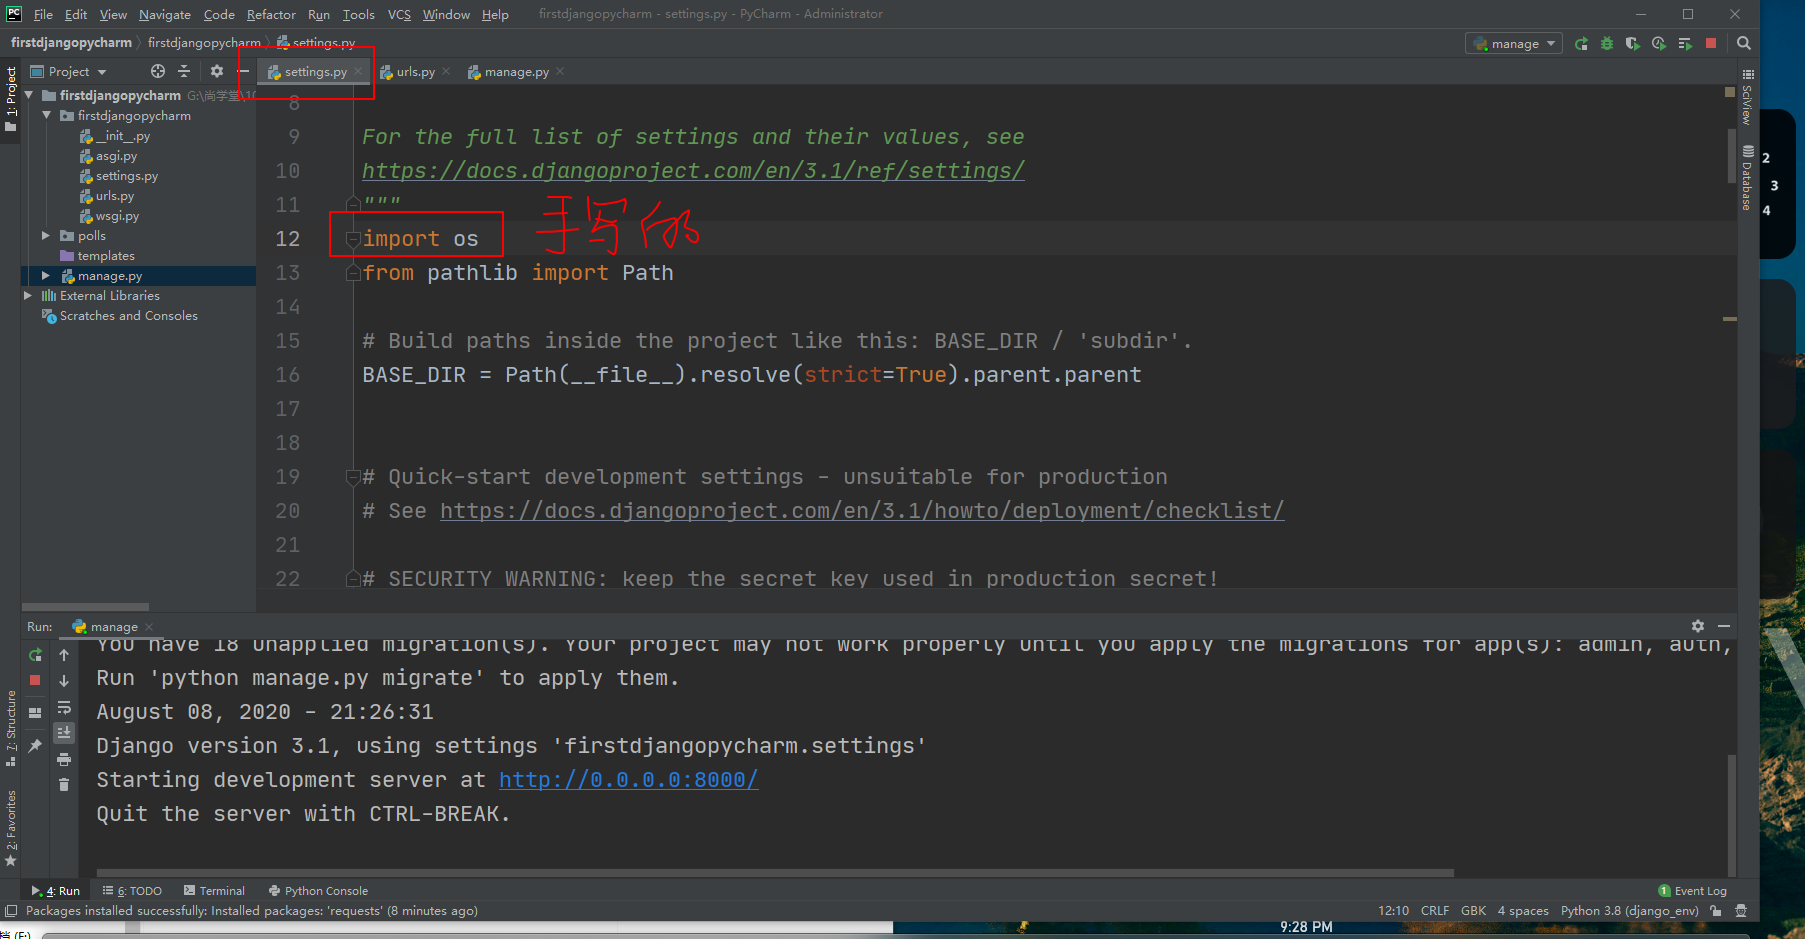Screen dimensions: 1805x939
Task: Open http://0.0.0.0:8000/ server link
Action: (x=628, y=780)
